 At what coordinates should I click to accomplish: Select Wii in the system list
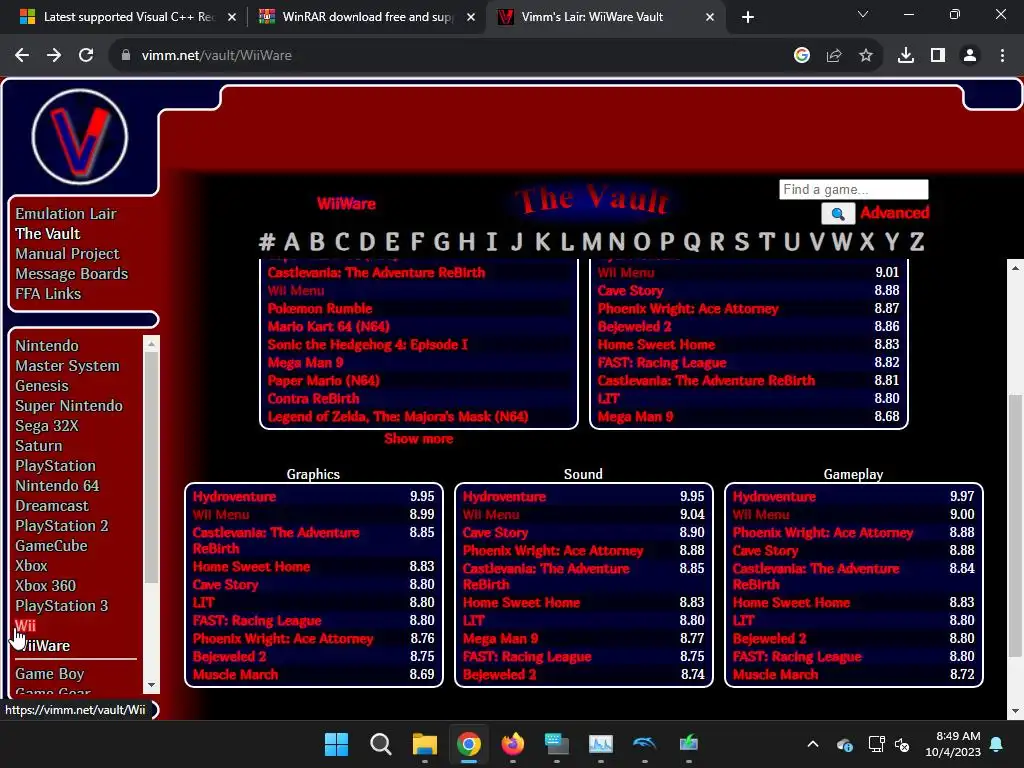pyautogui.click(x=25, y=626)
